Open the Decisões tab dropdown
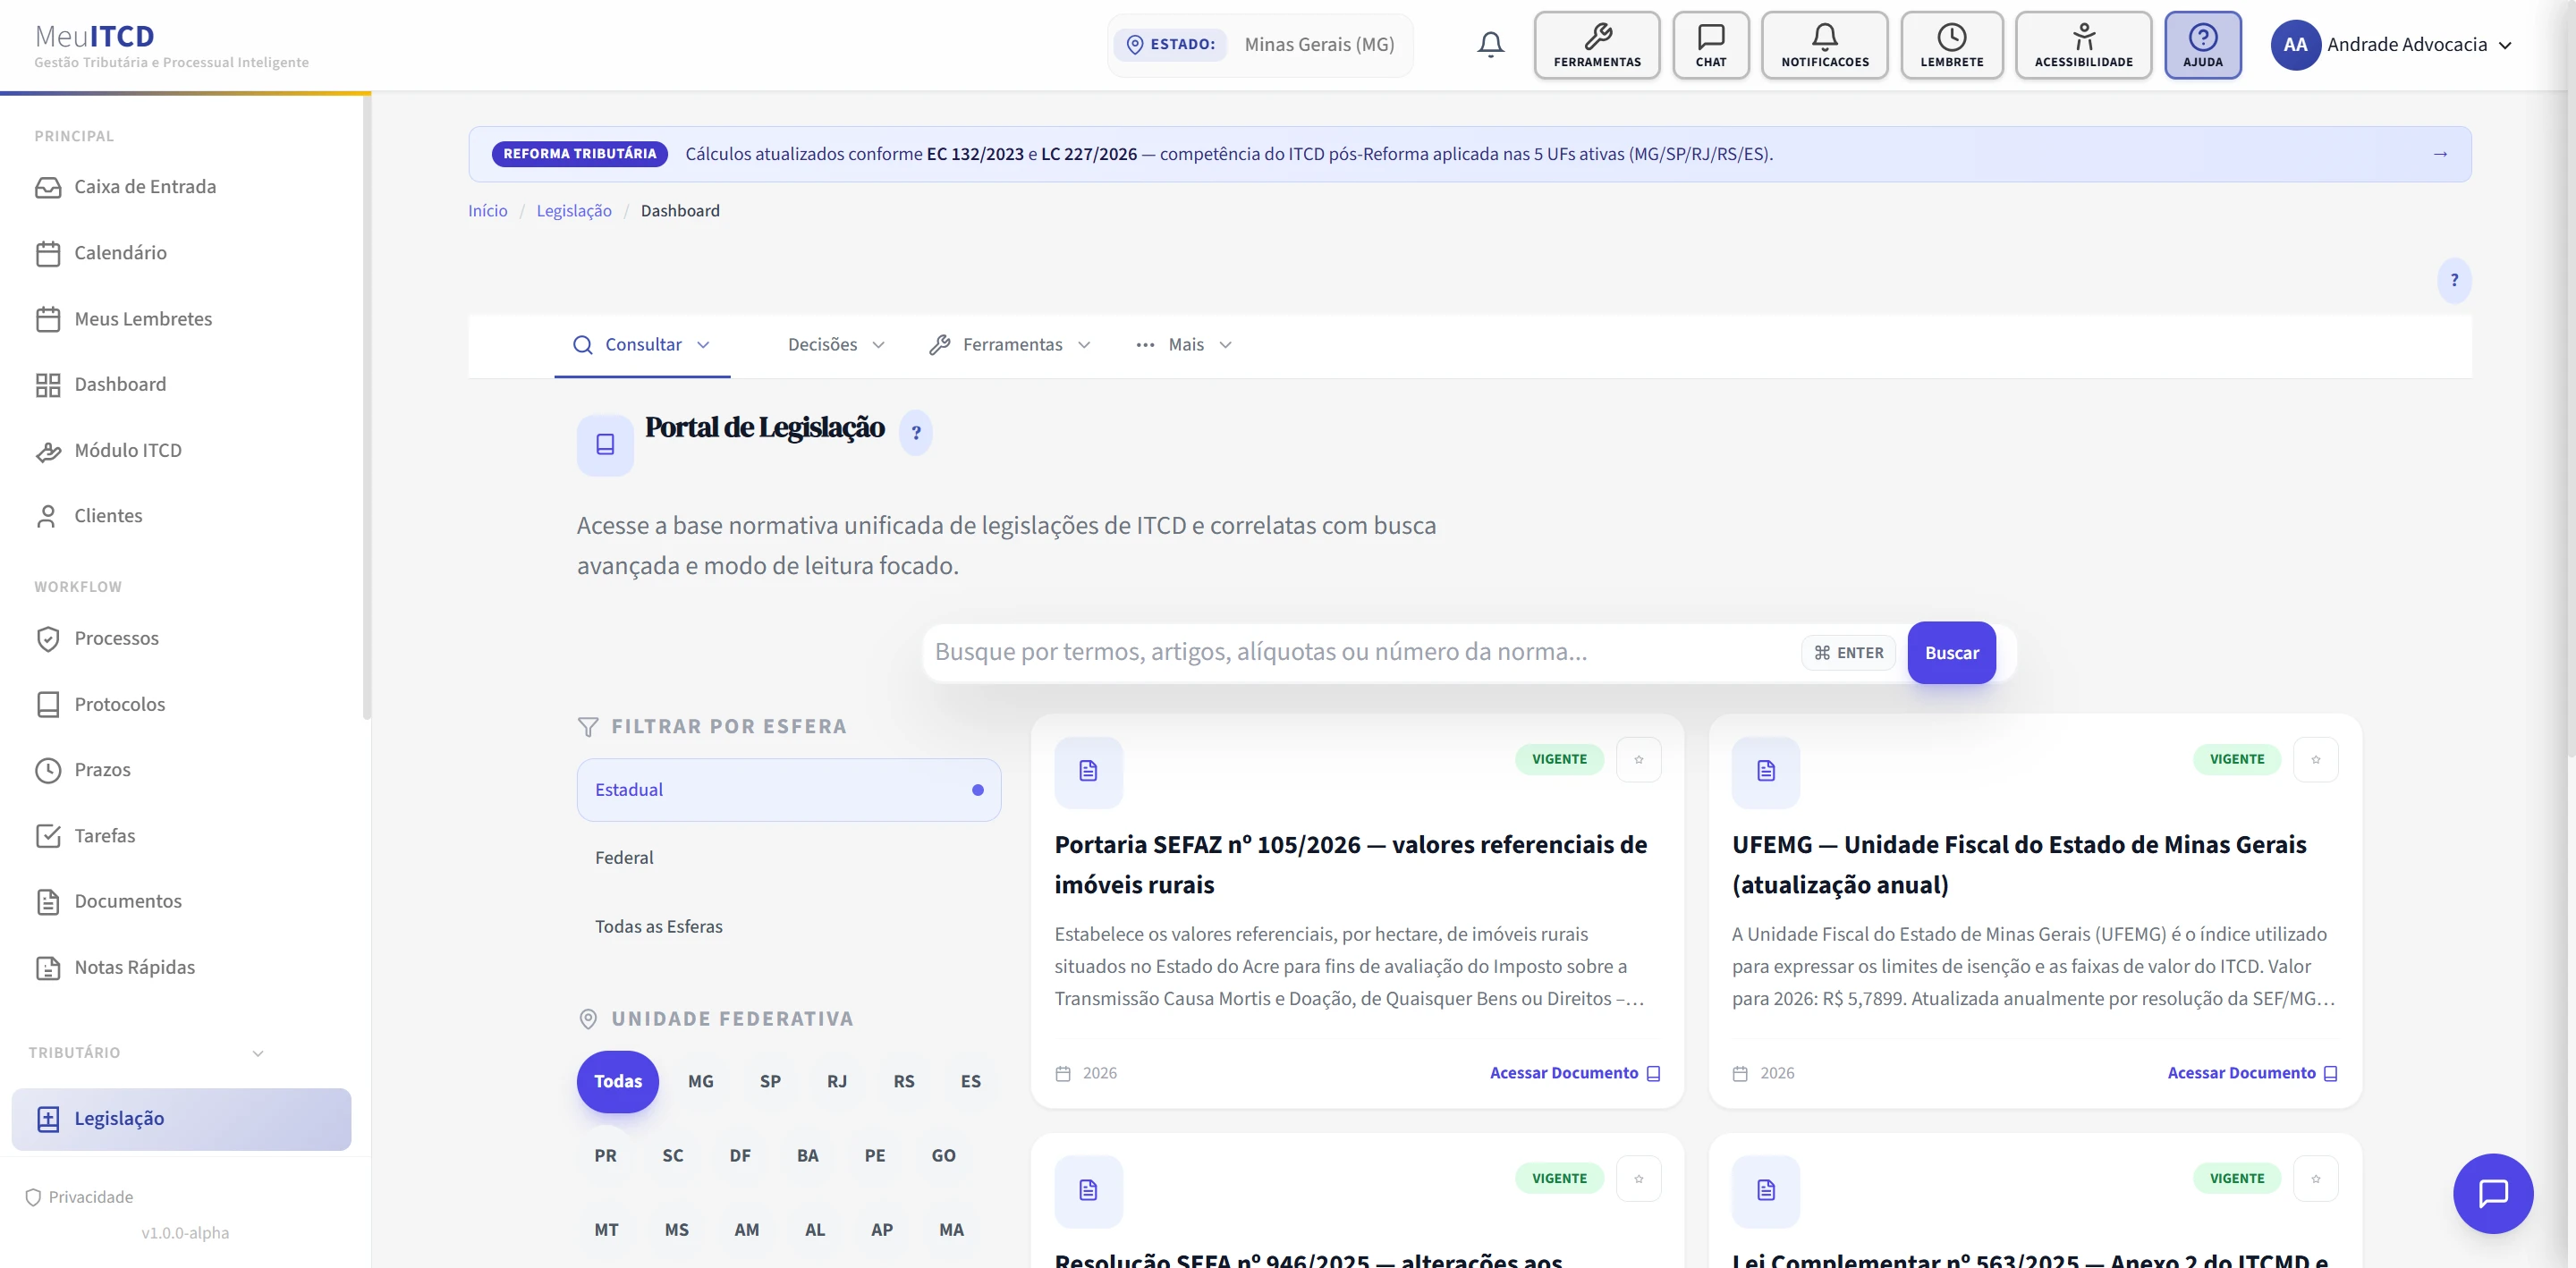This screenshot has height=1268, width=2576. pyautogui.click(x=836, y=345)
